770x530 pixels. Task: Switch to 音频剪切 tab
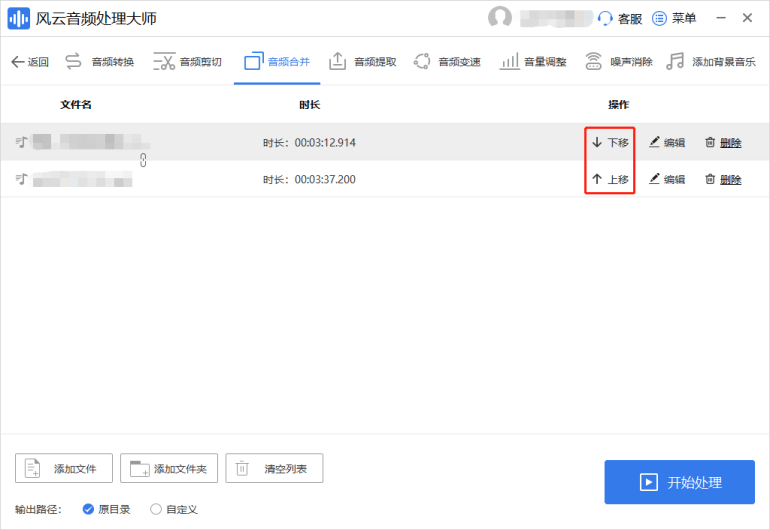point(187,62)
